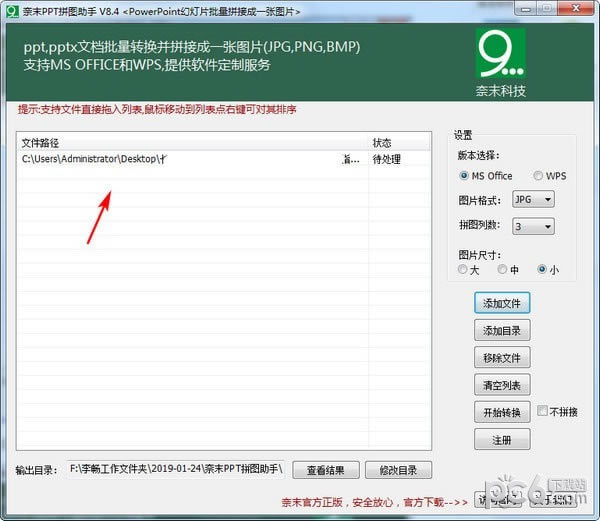Image resolution: width=600 pixels, height=521 pixels.
Task: Open the 拼图列数 dropdown
Action: click(x=532, y=227)
